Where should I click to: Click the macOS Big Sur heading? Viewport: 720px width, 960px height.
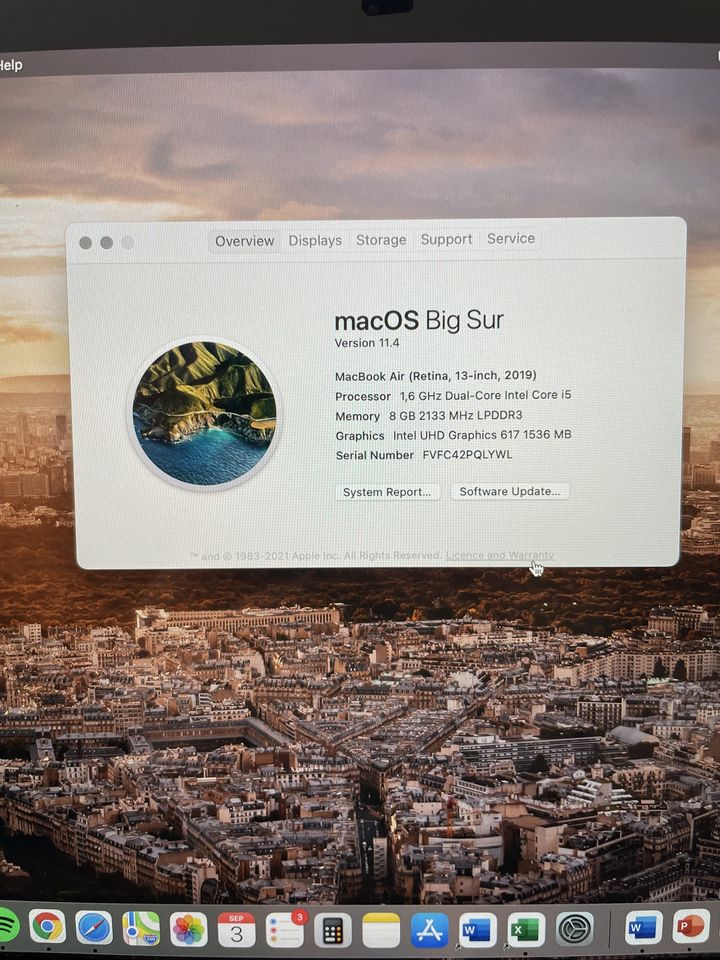(419, 320)
